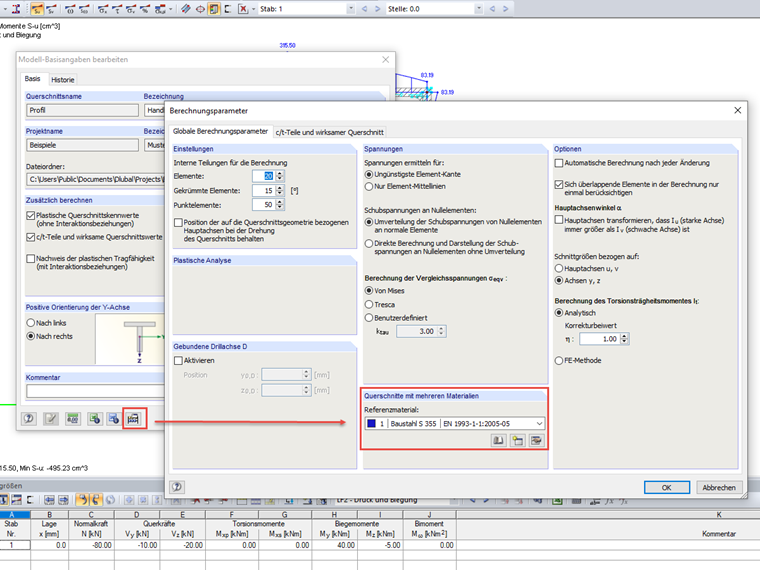The image size is (760, 570).
Task: Click hatched section view toolbar icon
Action: (x=186, y=9)
